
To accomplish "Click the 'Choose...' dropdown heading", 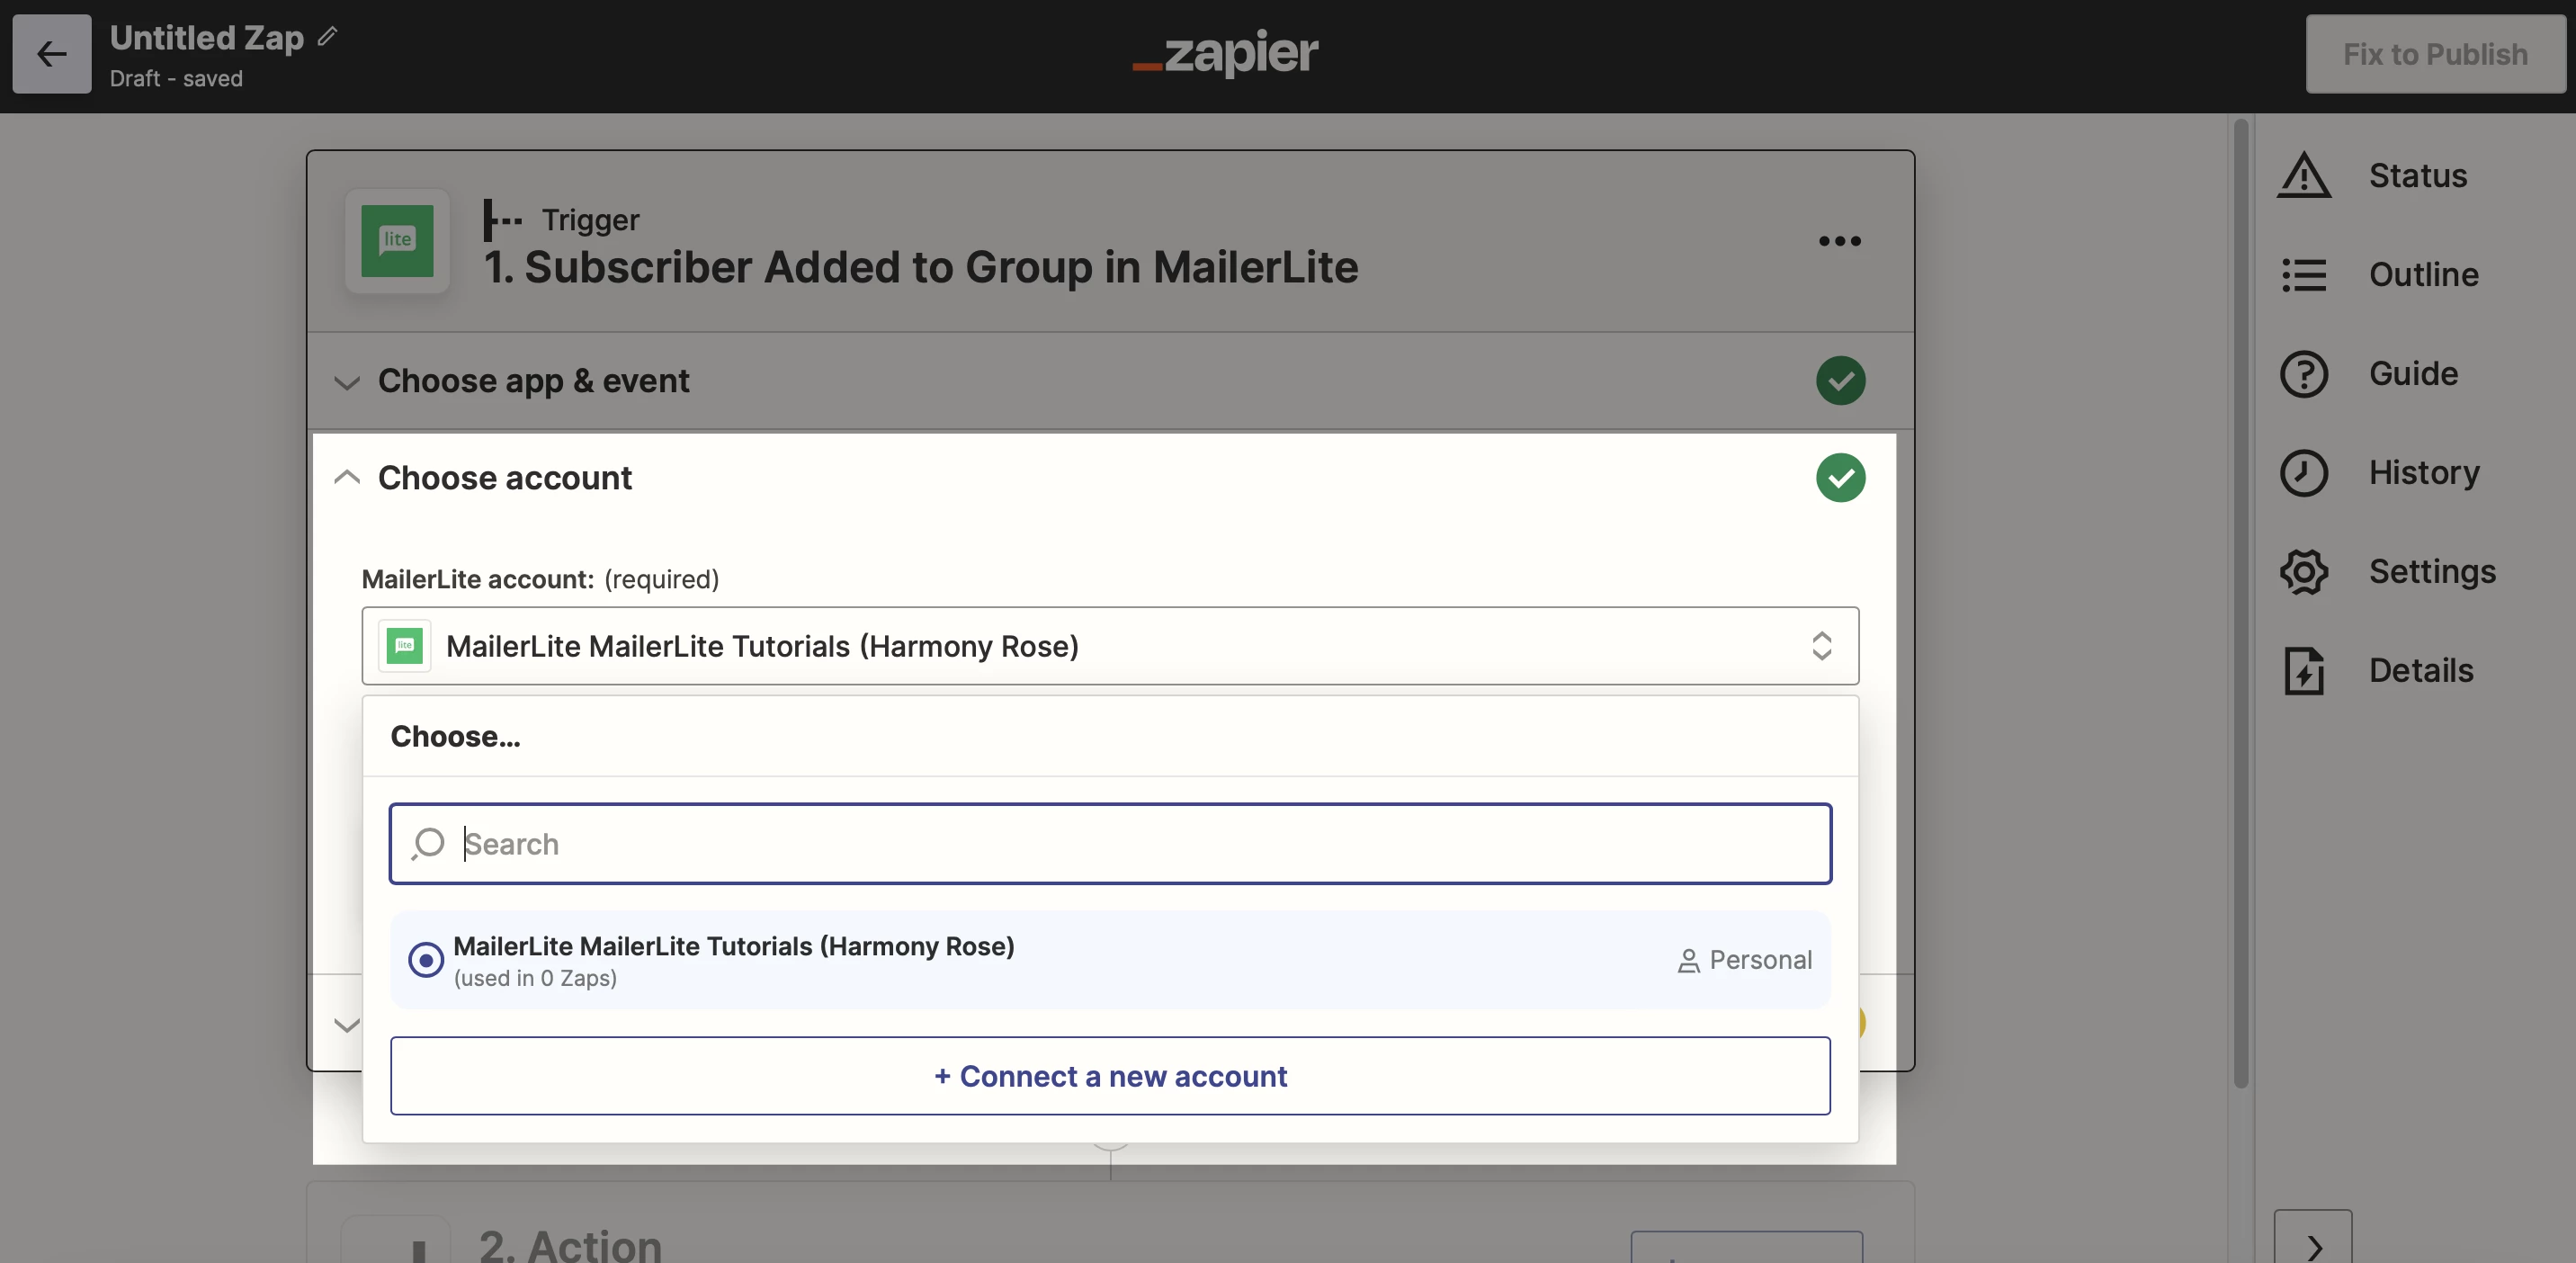I will point(455,737).
